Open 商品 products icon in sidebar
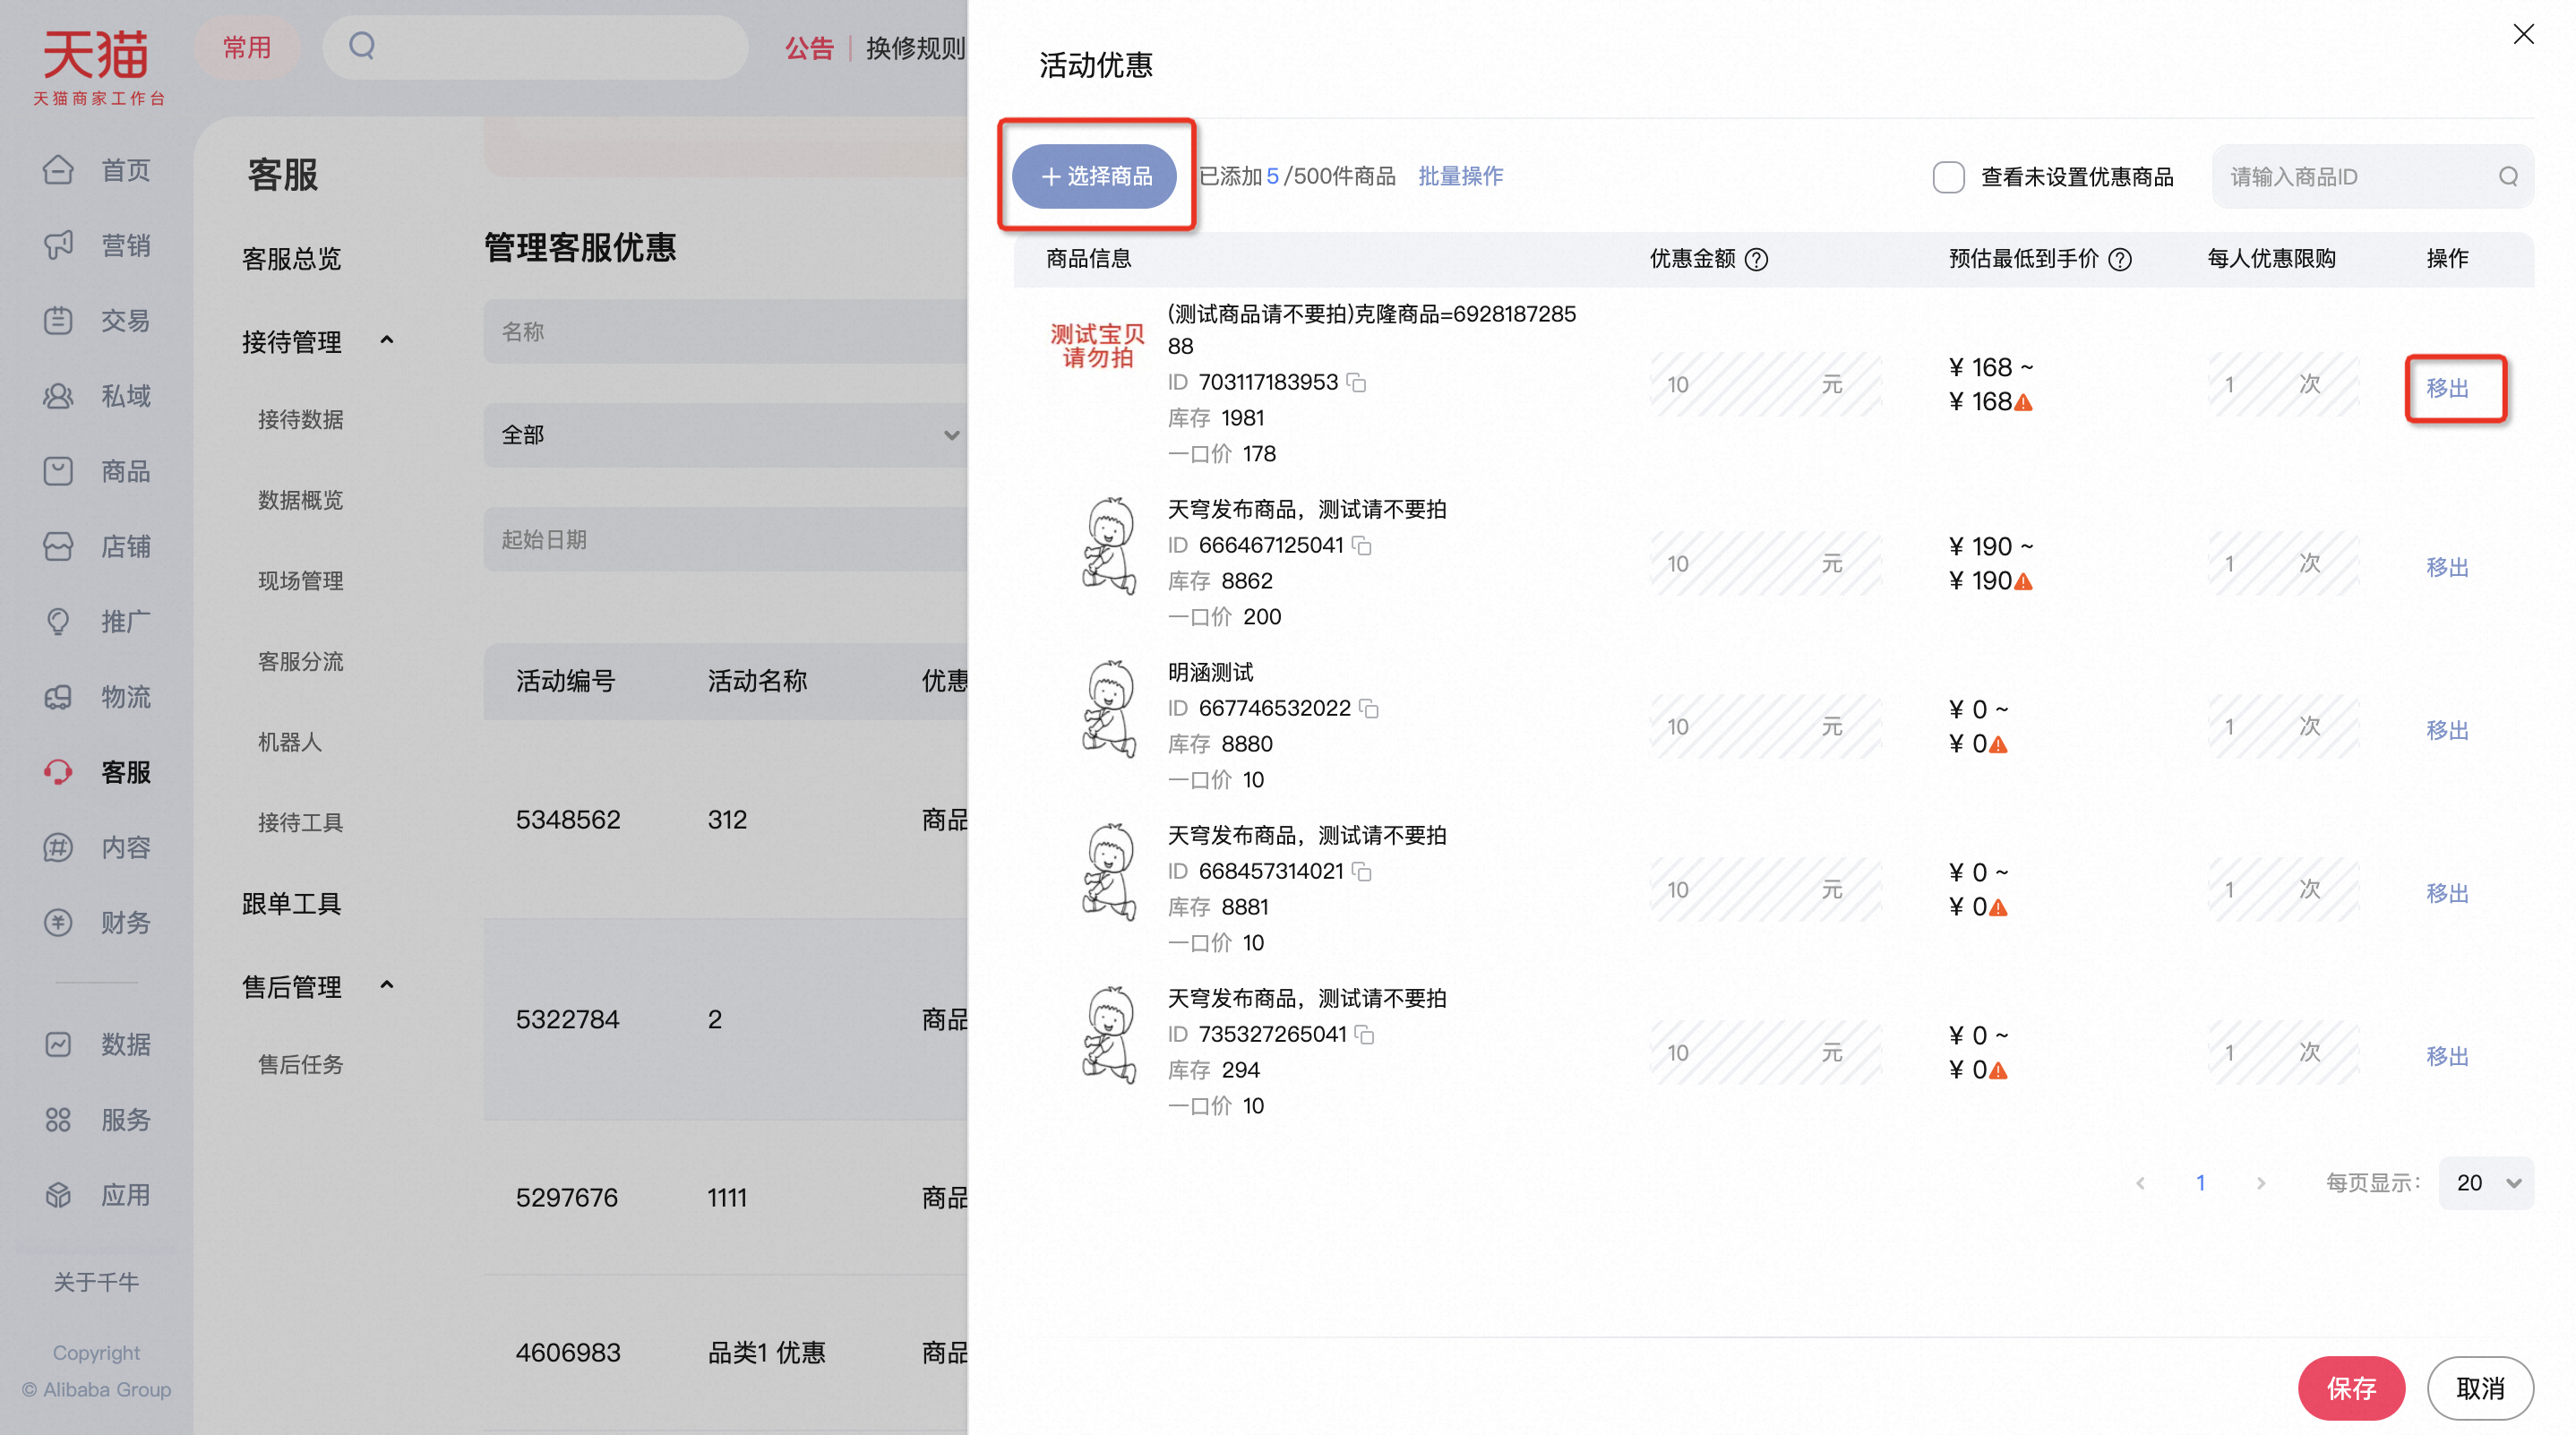The height and width of the screenshot is (1435, 2576). point(58,471)
